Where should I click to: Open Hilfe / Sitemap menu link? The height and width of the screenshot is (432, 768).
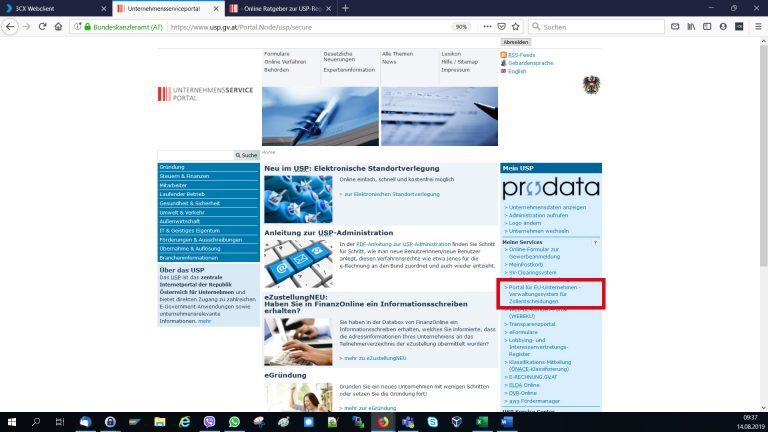point(459,62)
